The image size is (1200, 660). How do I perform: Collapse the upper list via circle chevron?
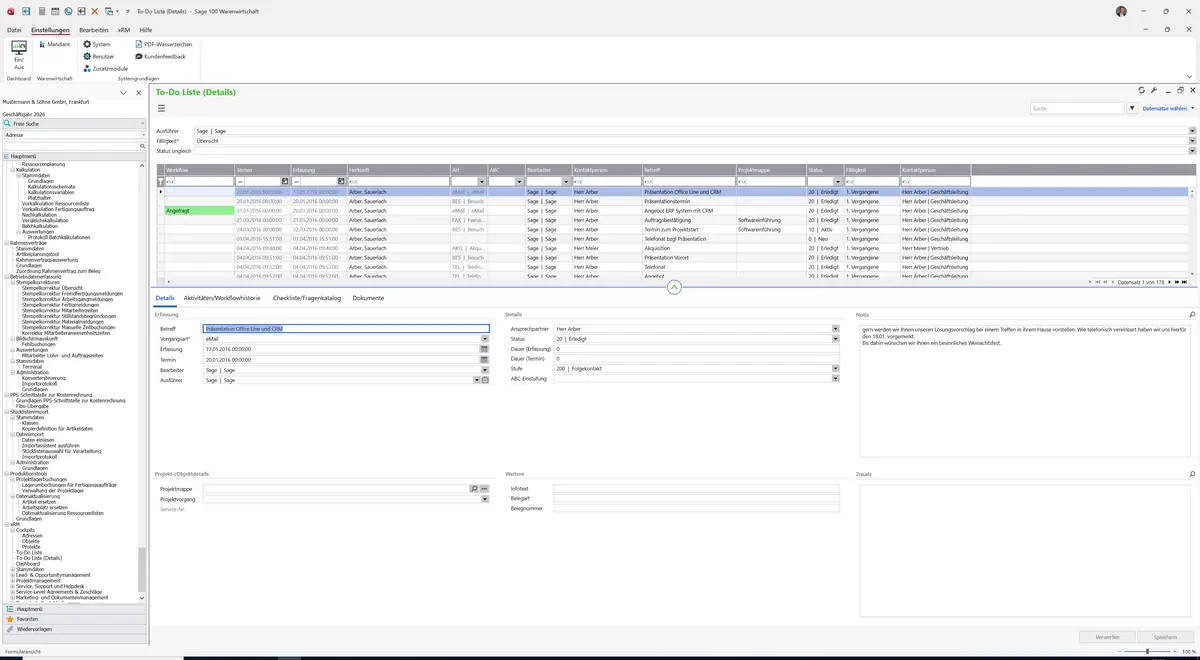674,287
